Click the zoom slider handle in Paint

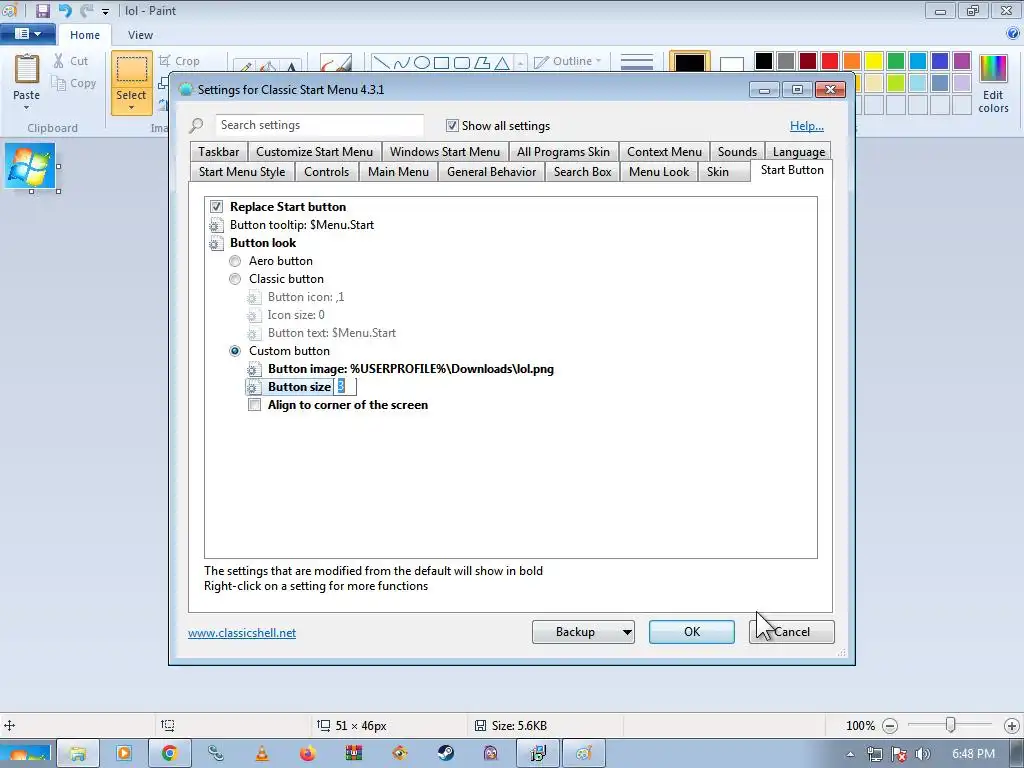[x=951, y=725]
